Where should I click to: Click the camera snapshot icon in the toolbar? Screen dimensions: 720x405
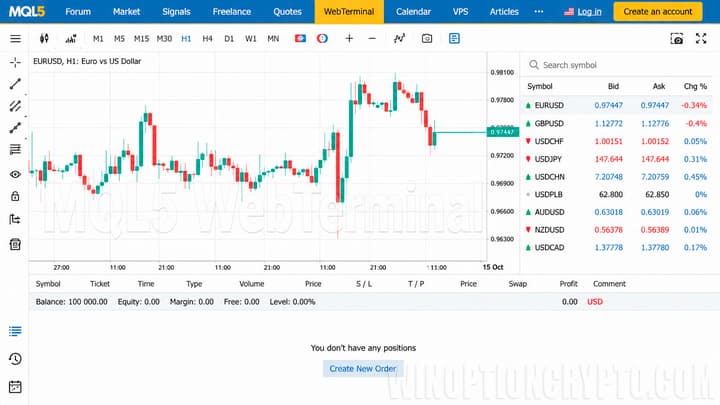[x=427, y=39]
